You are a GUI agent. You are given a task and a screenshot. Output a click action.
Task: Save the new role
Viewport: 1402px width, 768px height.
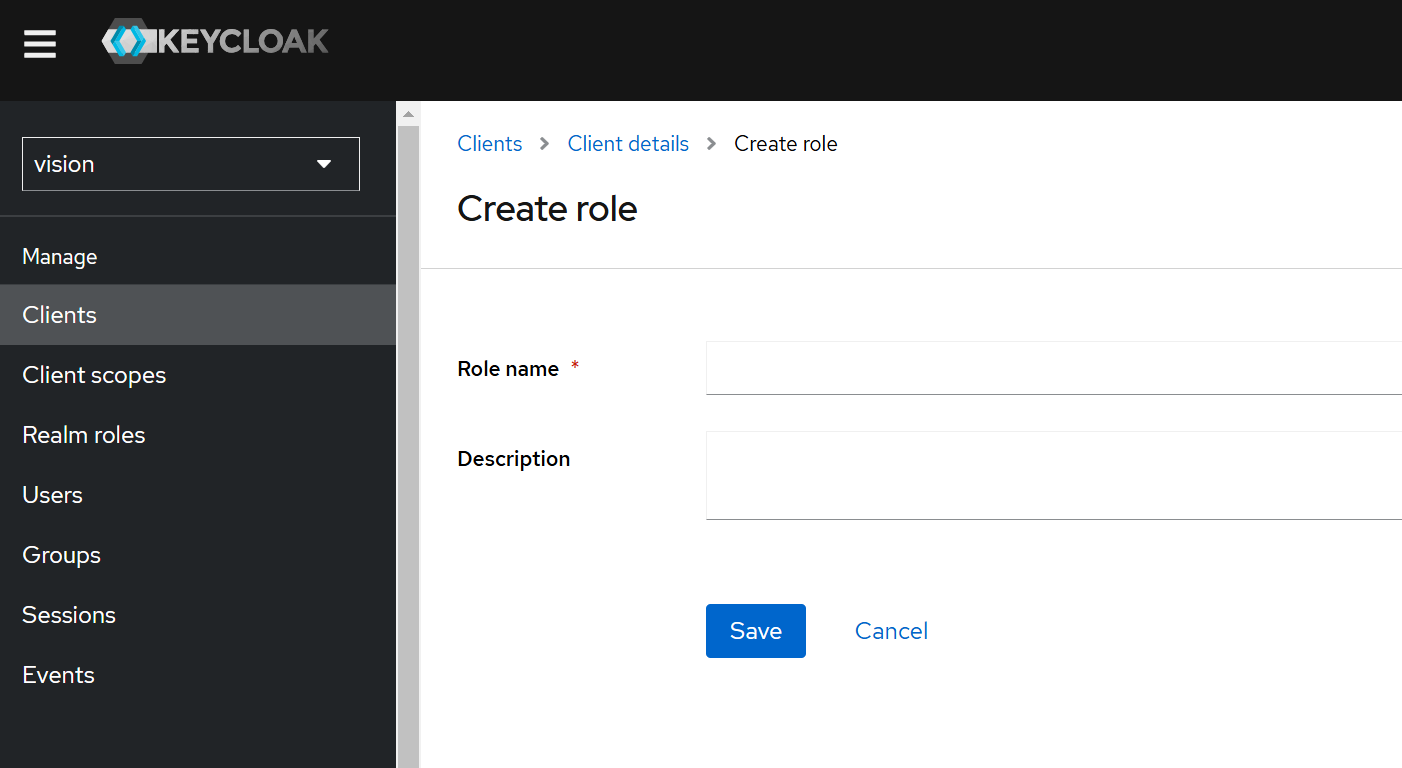pos(755,630)
